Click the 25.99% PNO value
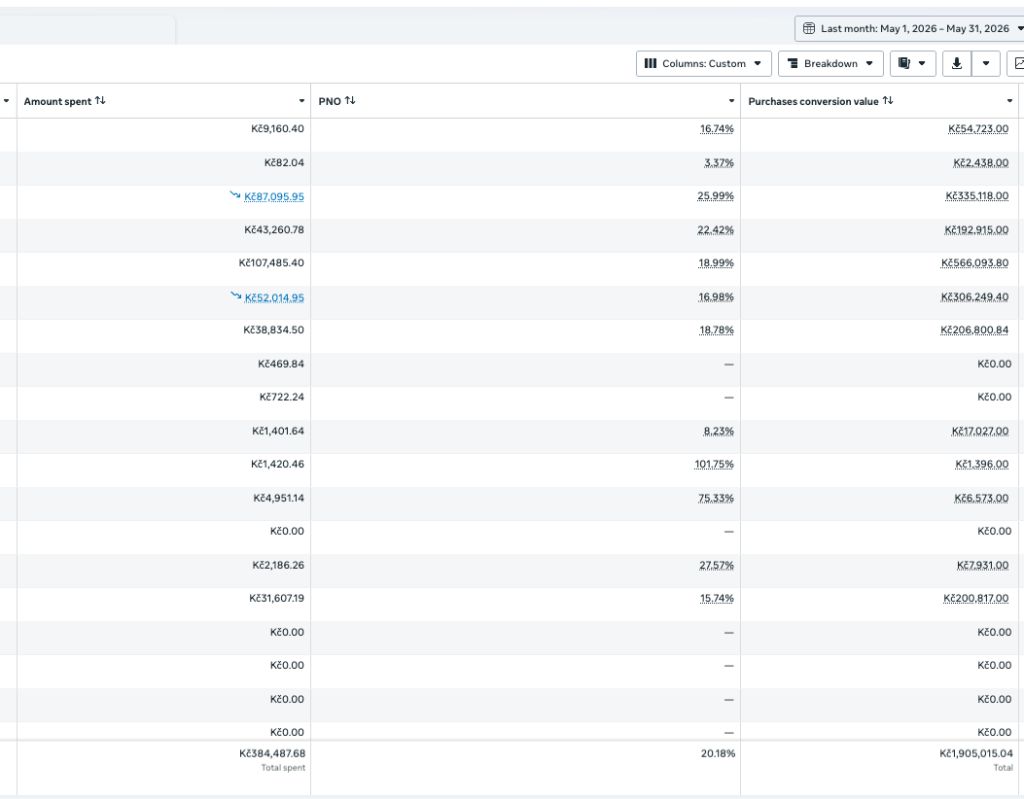 pyautogui.click(x=715, y=196)
